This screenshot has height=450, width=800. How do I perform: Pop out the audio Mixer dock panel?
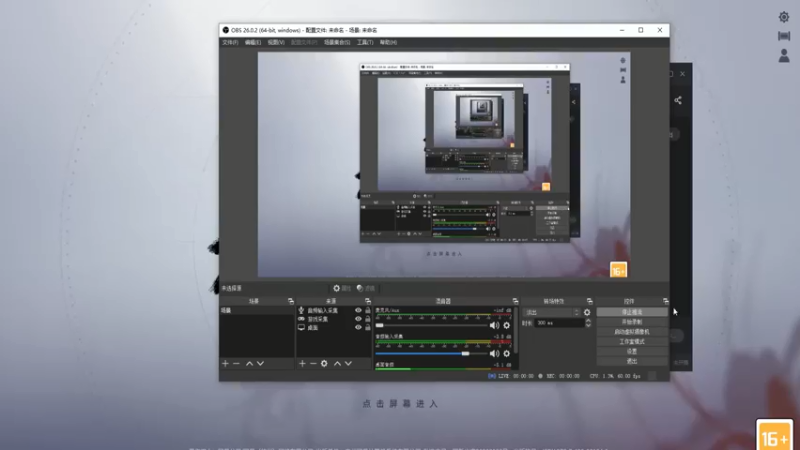515,301
